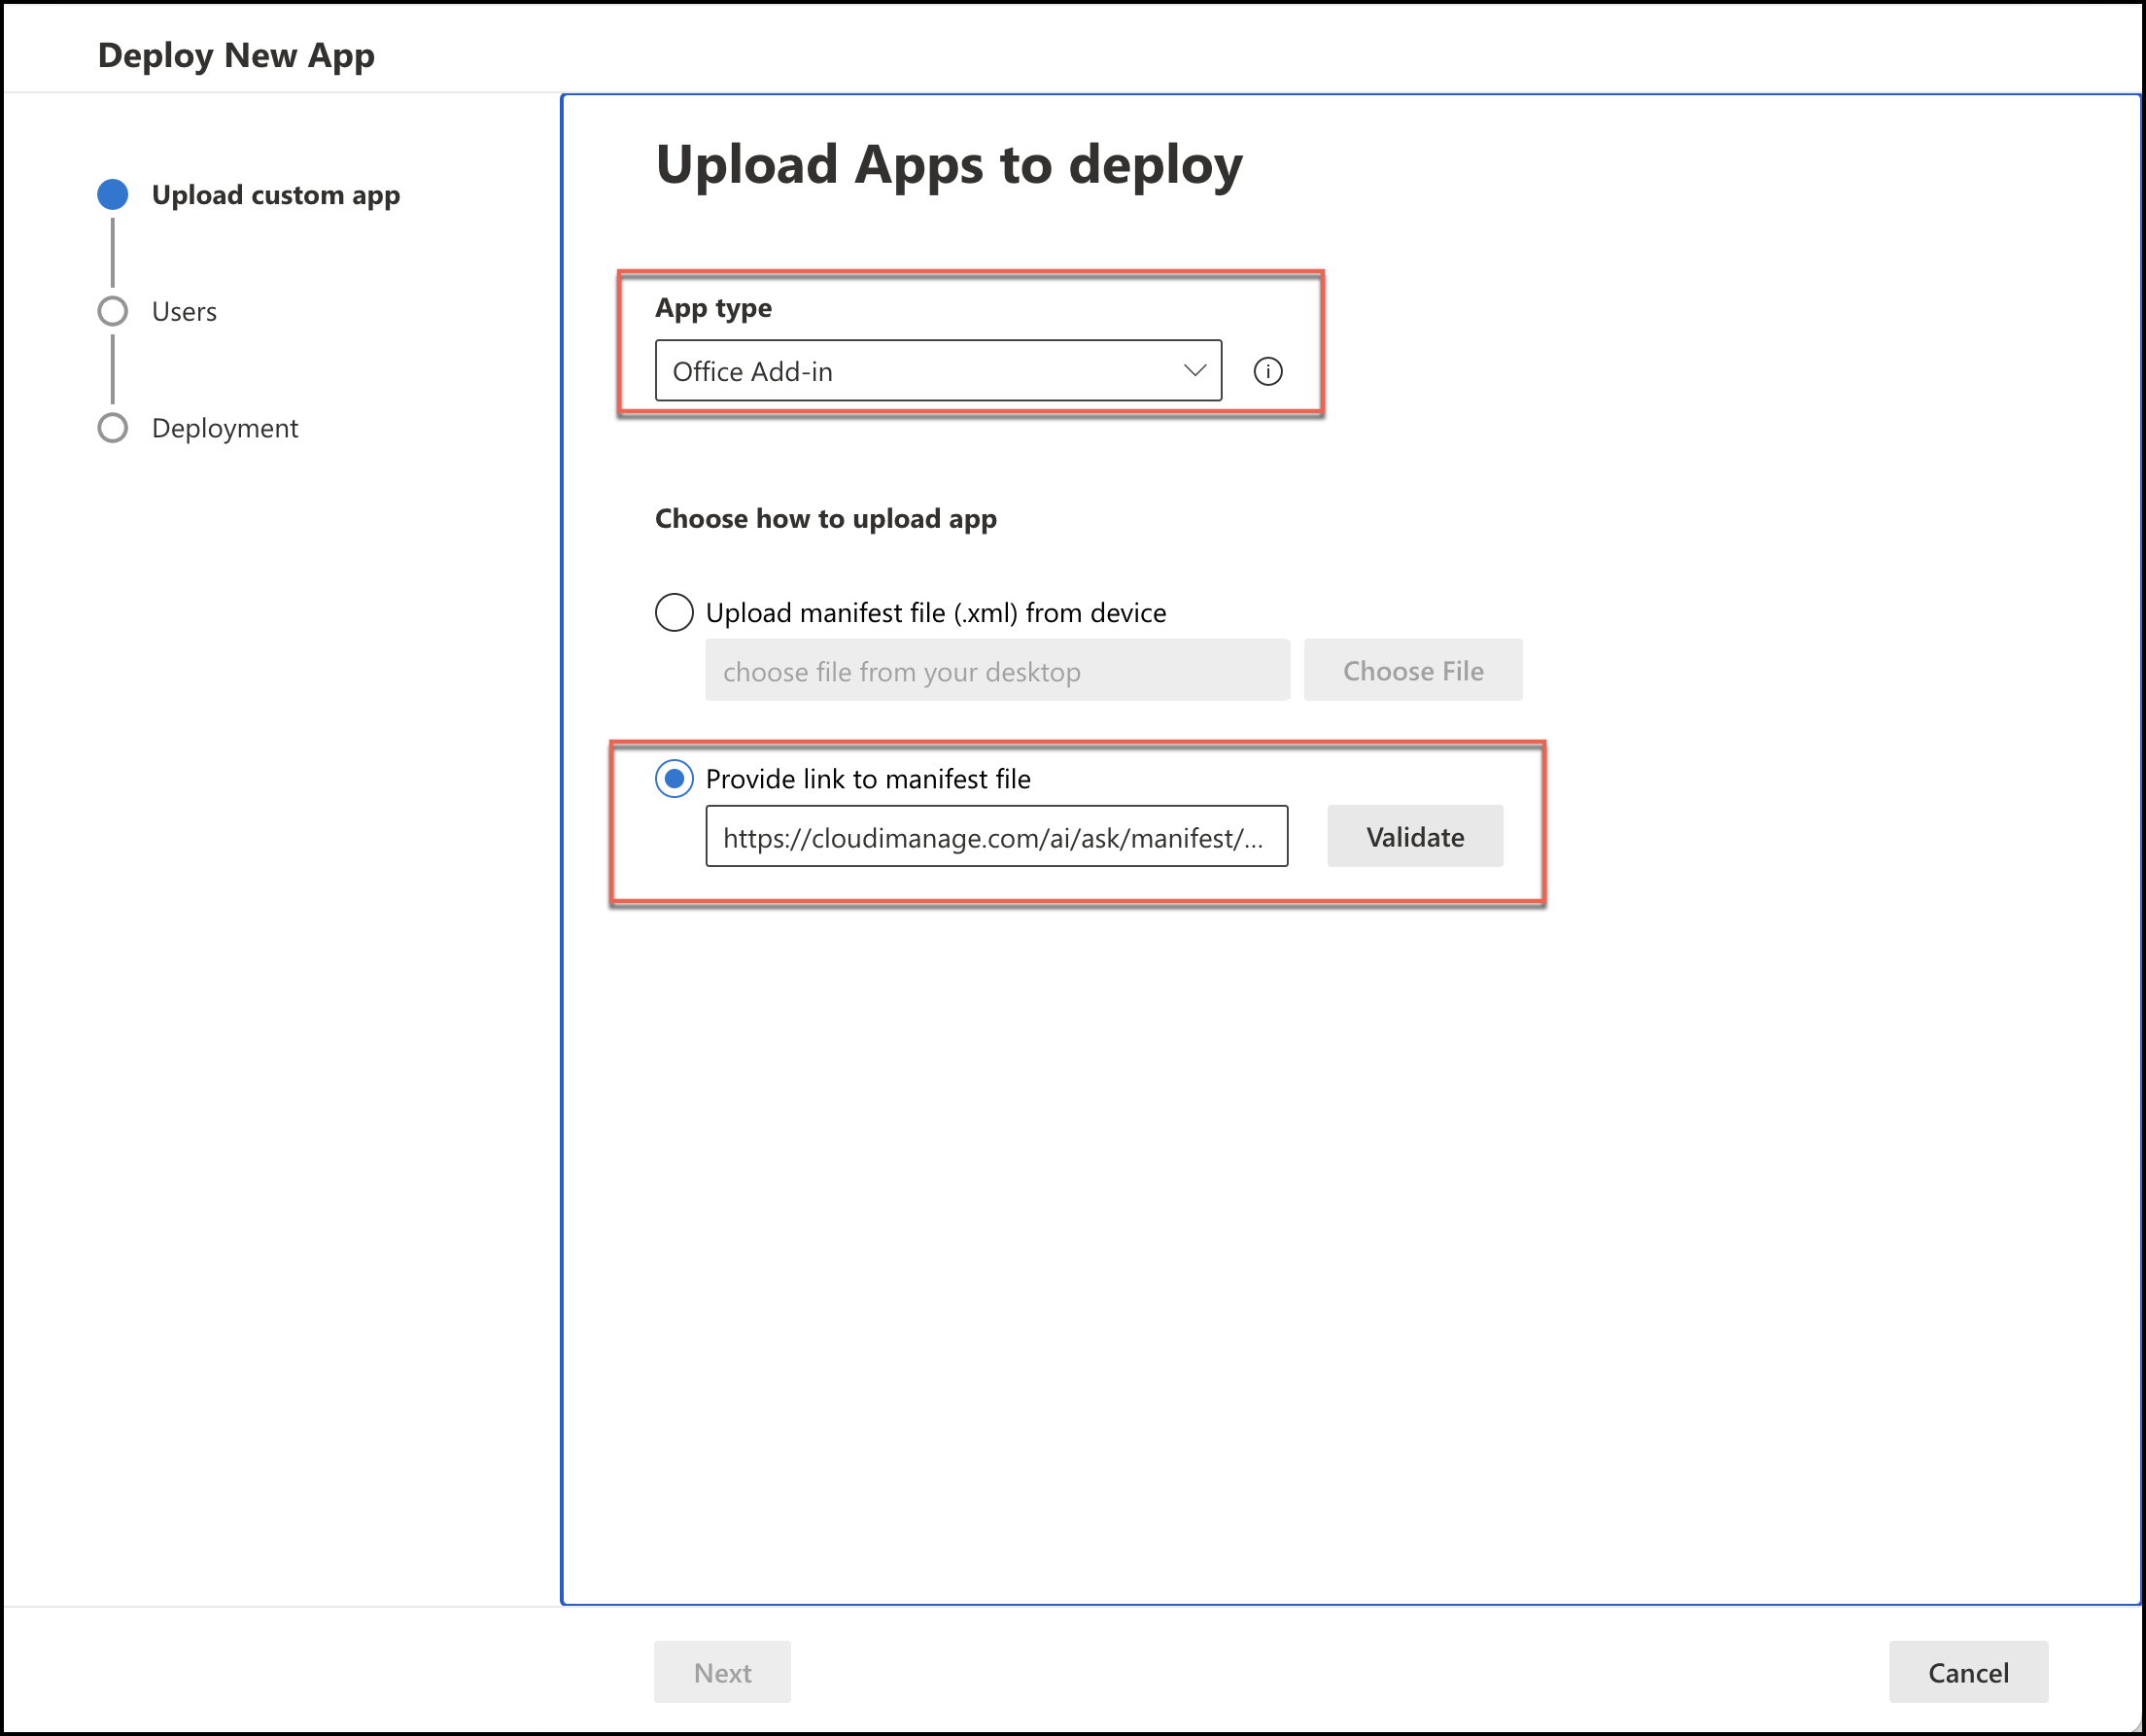Click the choose file from desktop field
Viewport: 2146px width, 1736px height.
(x=996, y=671)
